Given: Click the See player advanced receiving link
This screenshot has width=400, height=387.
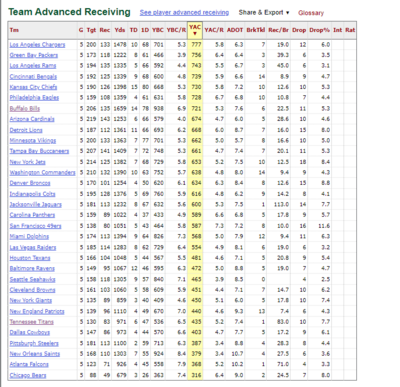Looking at the screenshot, I should tap(184, 13).
